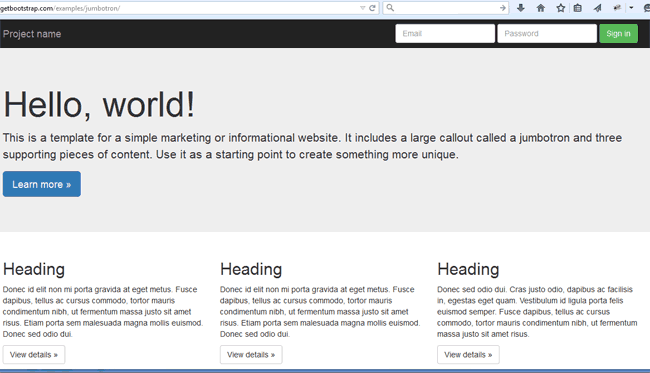Focus the Password input field
The width and height of the screenshot is (650, 373).
click(x=547, y=34)
